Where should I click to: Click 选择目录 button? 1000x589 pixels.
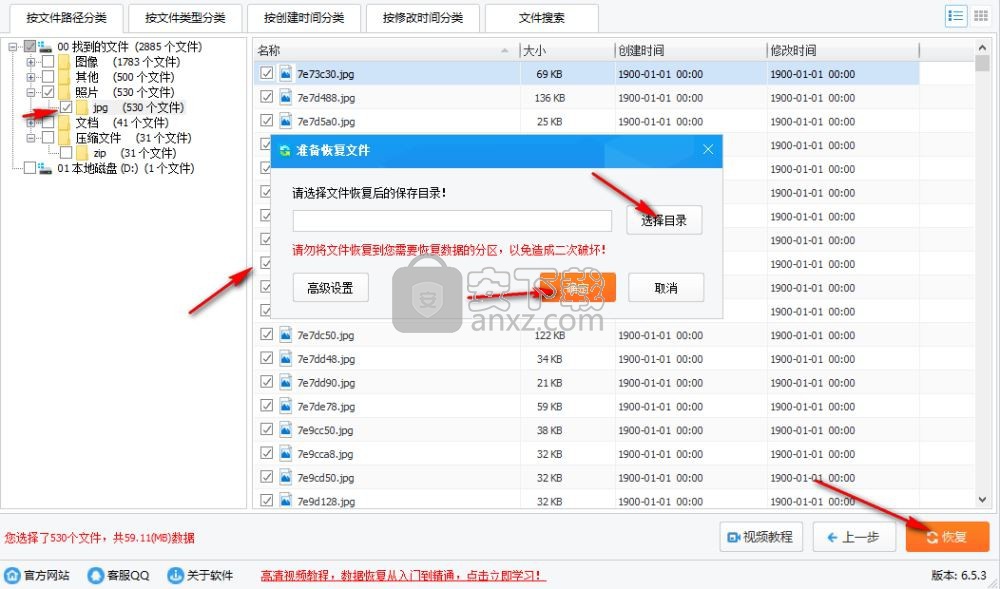pyautogui.click(x=664, y=221)
